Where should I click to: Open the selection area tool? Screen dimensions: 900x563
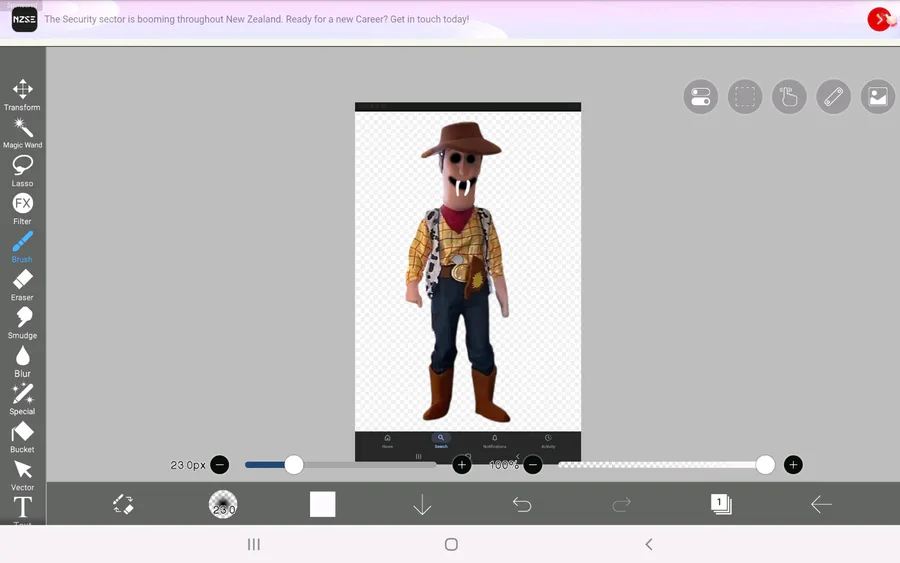pyautogui.click(x=744, y=96)
